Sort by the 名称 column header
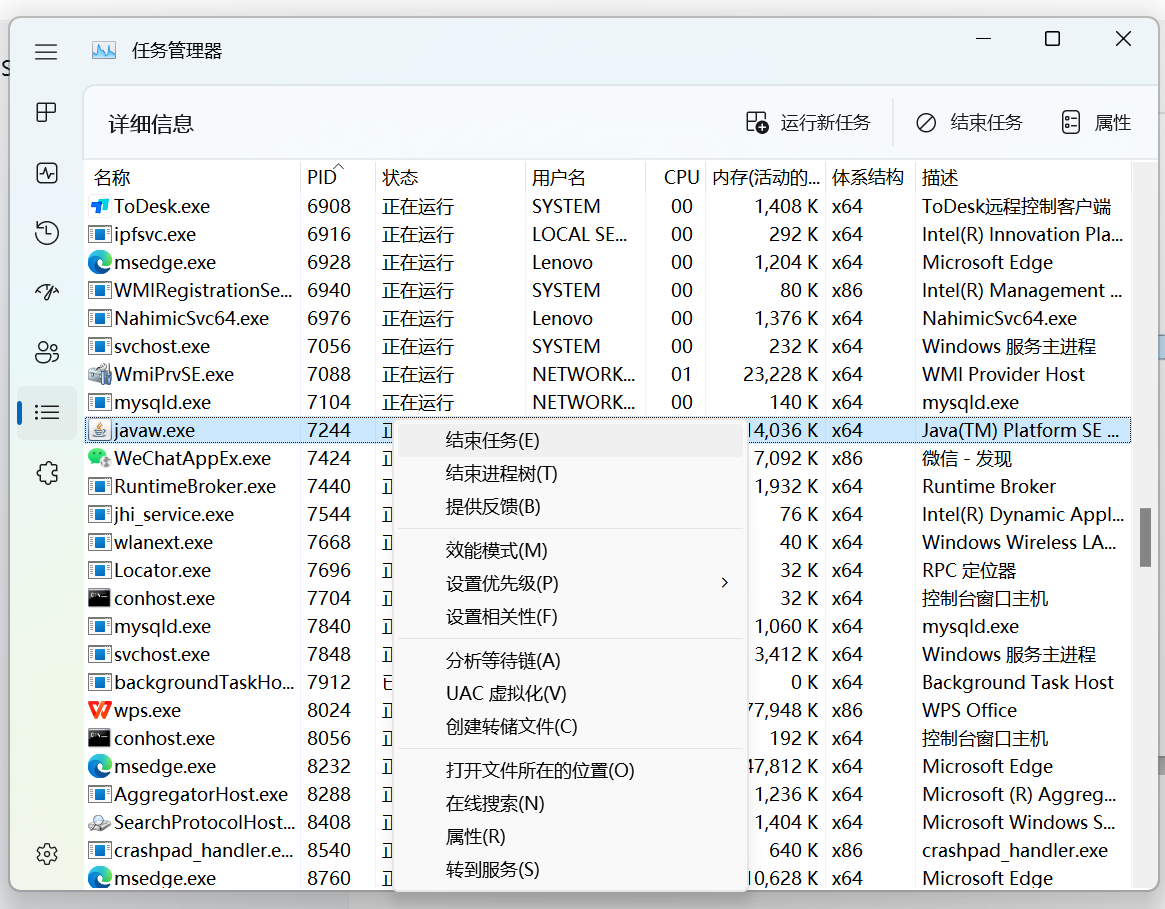The height and width of the screenshot is (909, 1165). pos(193,178)
